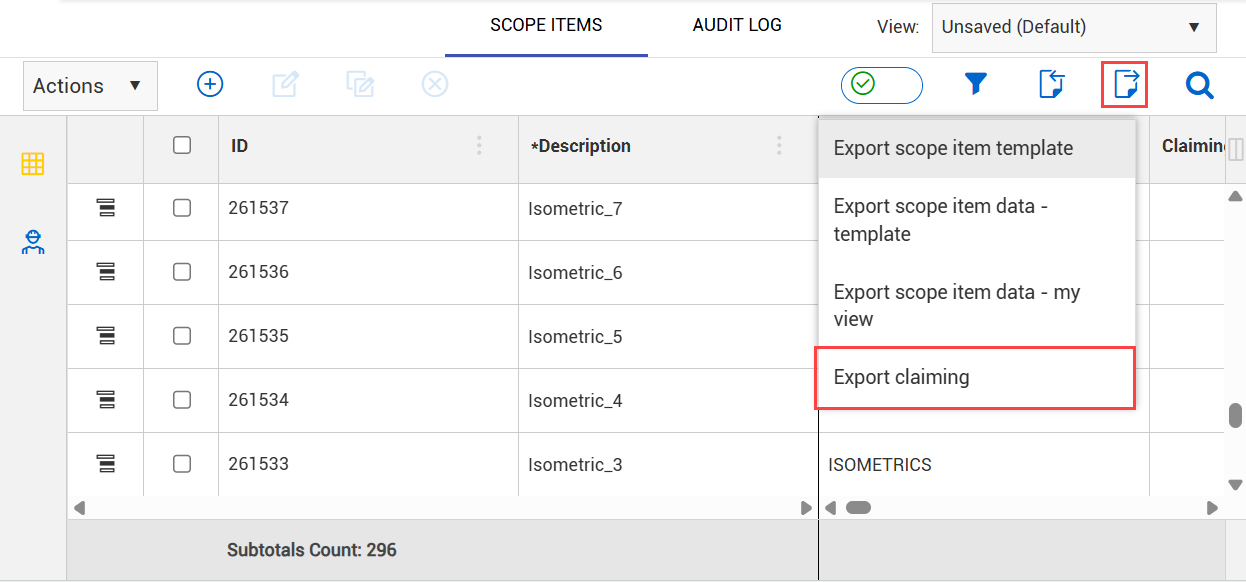Switch to the Audit Log tab
This screenshot has height=582, width=1246.
pos(737,25)
